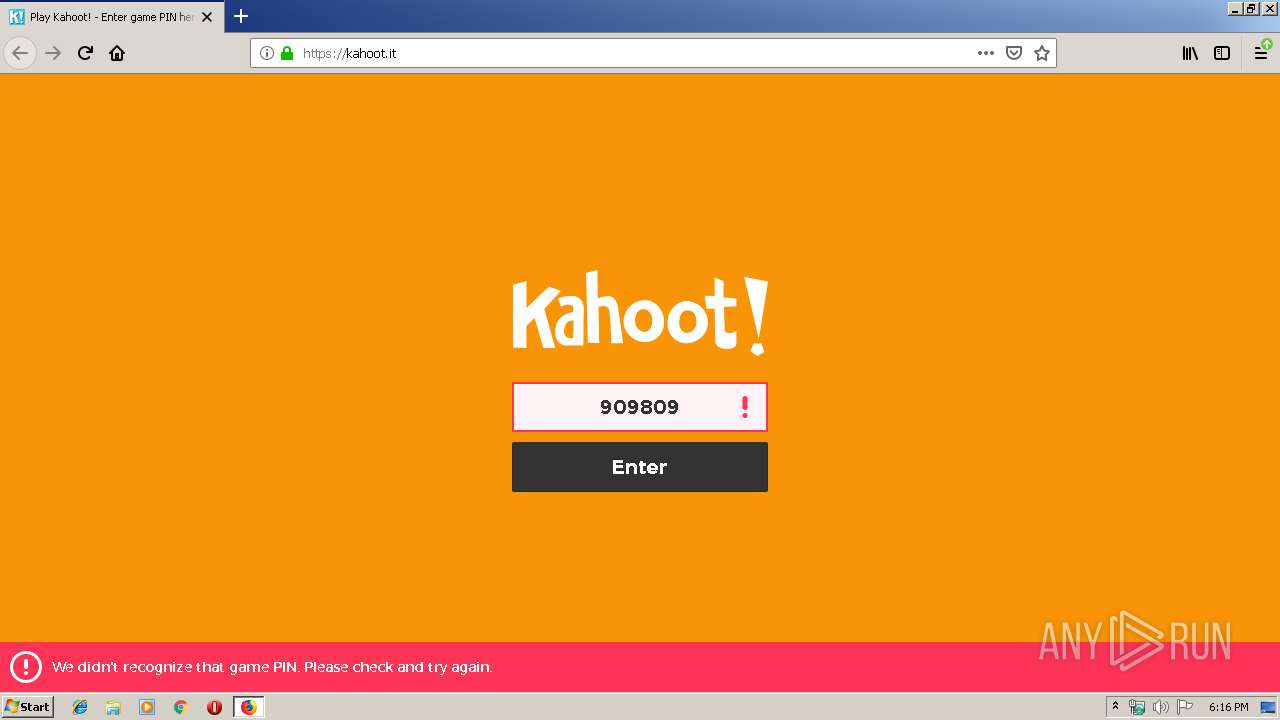This screenshot has height=720, width=1280.
Task: Open the volume speaker tray icon
Action: [1161, 707]
